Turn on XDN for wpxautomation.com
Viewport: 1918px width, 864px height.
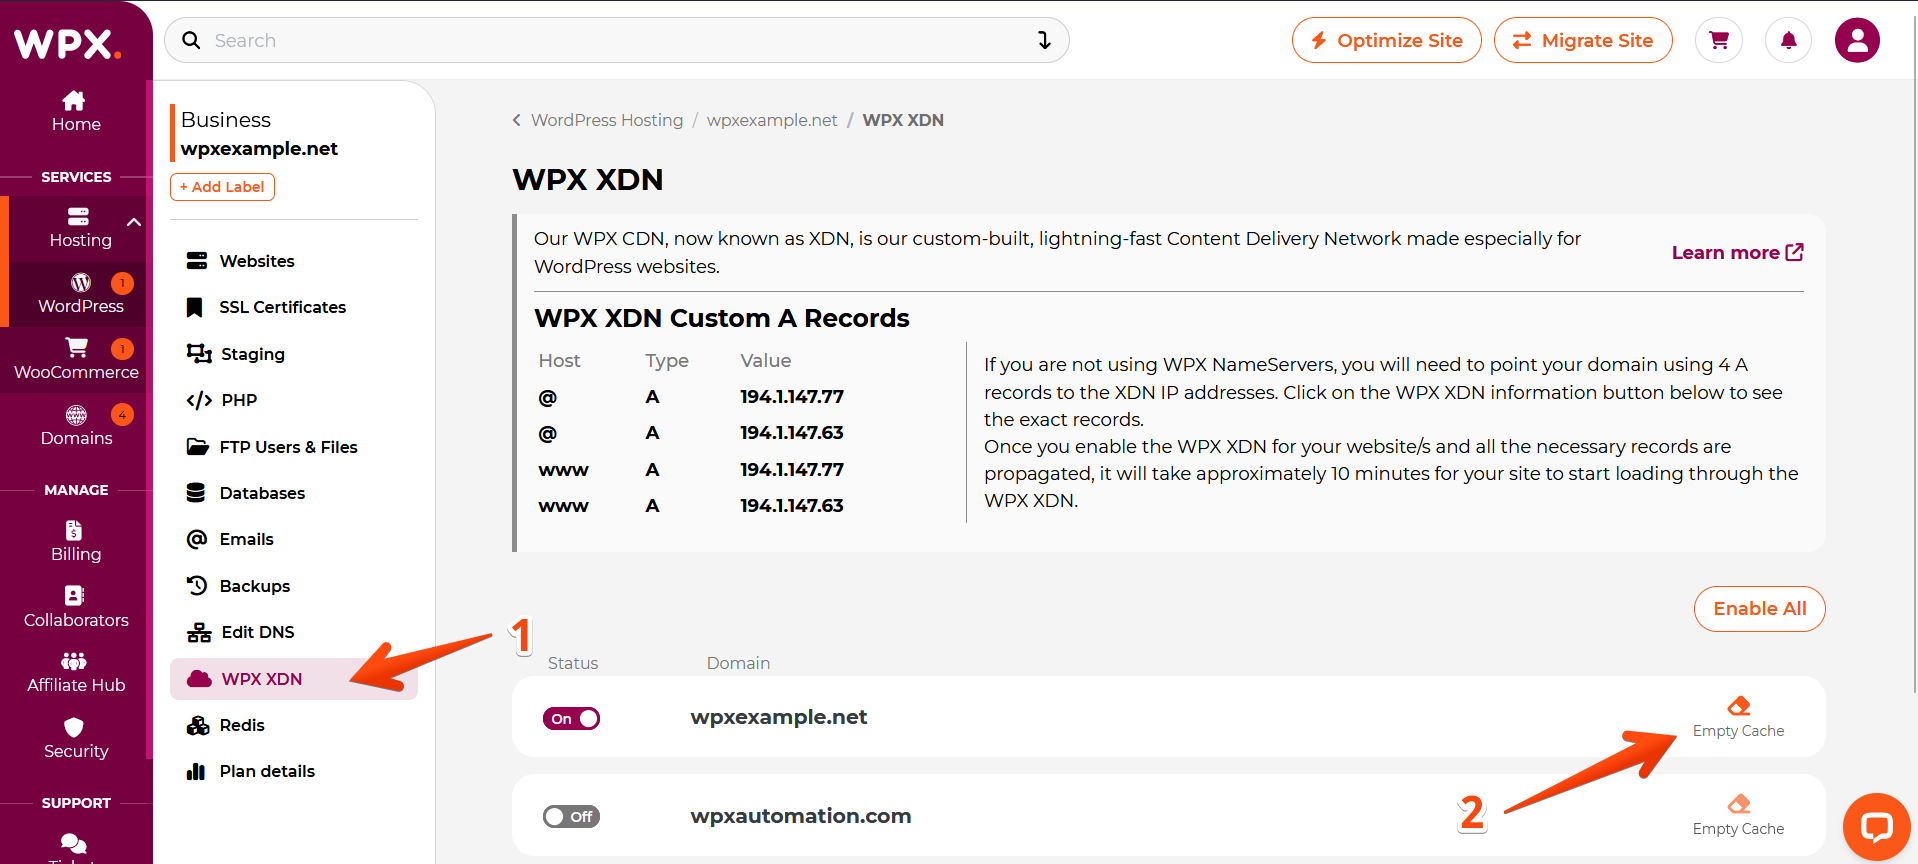tap(571, 817)
